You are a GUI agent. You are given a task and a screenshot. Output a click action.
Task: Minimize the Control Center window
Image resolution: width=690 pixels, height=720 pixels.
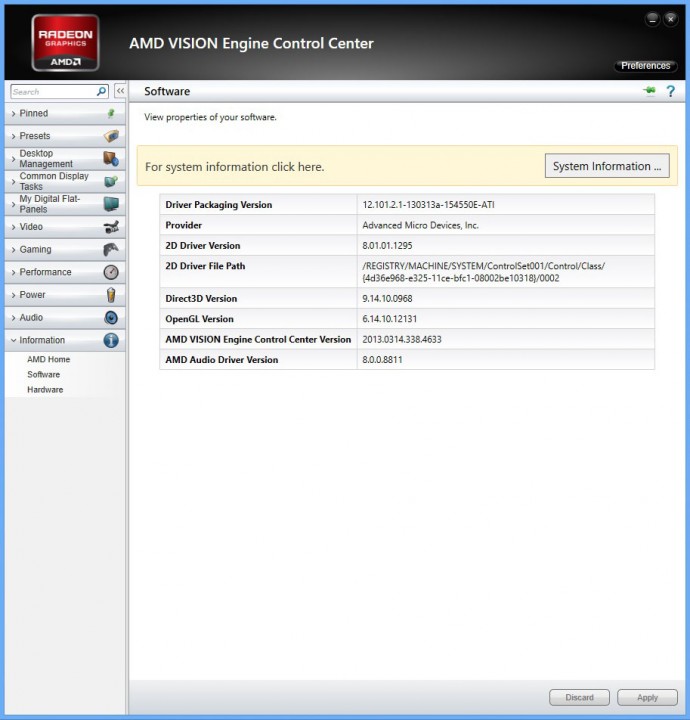(652, 19)
